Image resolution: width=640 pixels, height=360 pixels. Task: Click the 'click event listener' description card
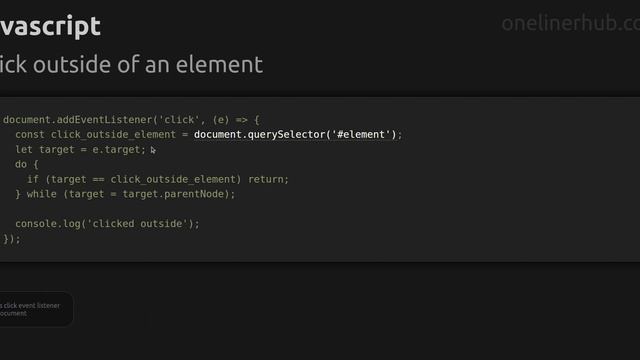point(36,309)
